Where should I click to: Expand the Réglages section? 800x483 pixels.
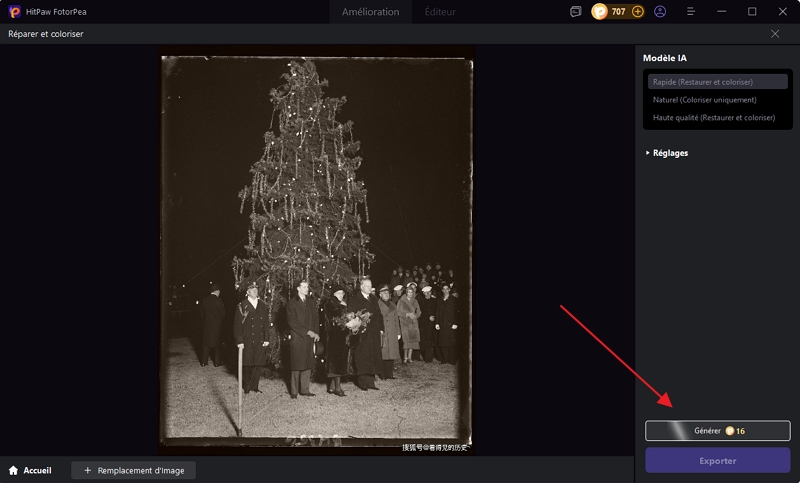pyautogui.click(x=667, y=153)
